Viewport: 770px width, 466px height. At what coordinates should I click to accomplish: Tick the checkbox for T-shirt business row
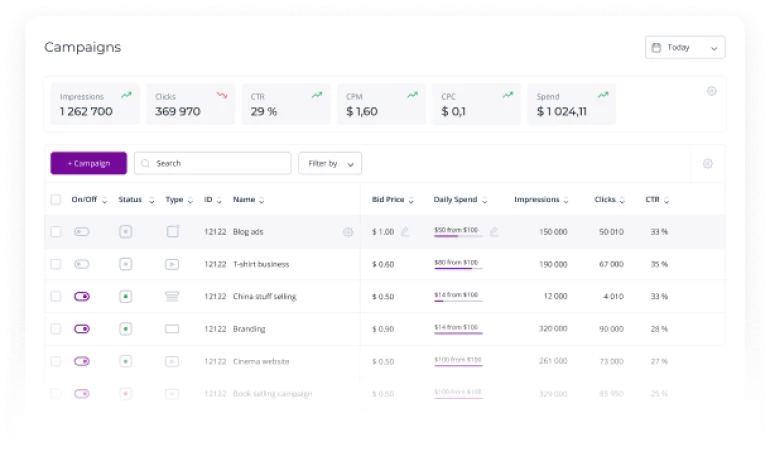click(x=56, y=264)
